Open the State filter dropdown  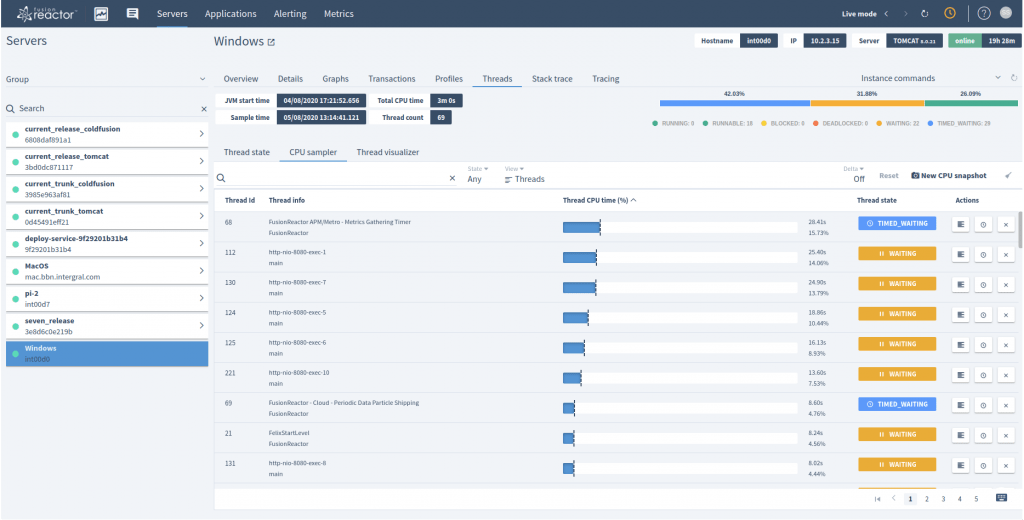click(478, 174)
